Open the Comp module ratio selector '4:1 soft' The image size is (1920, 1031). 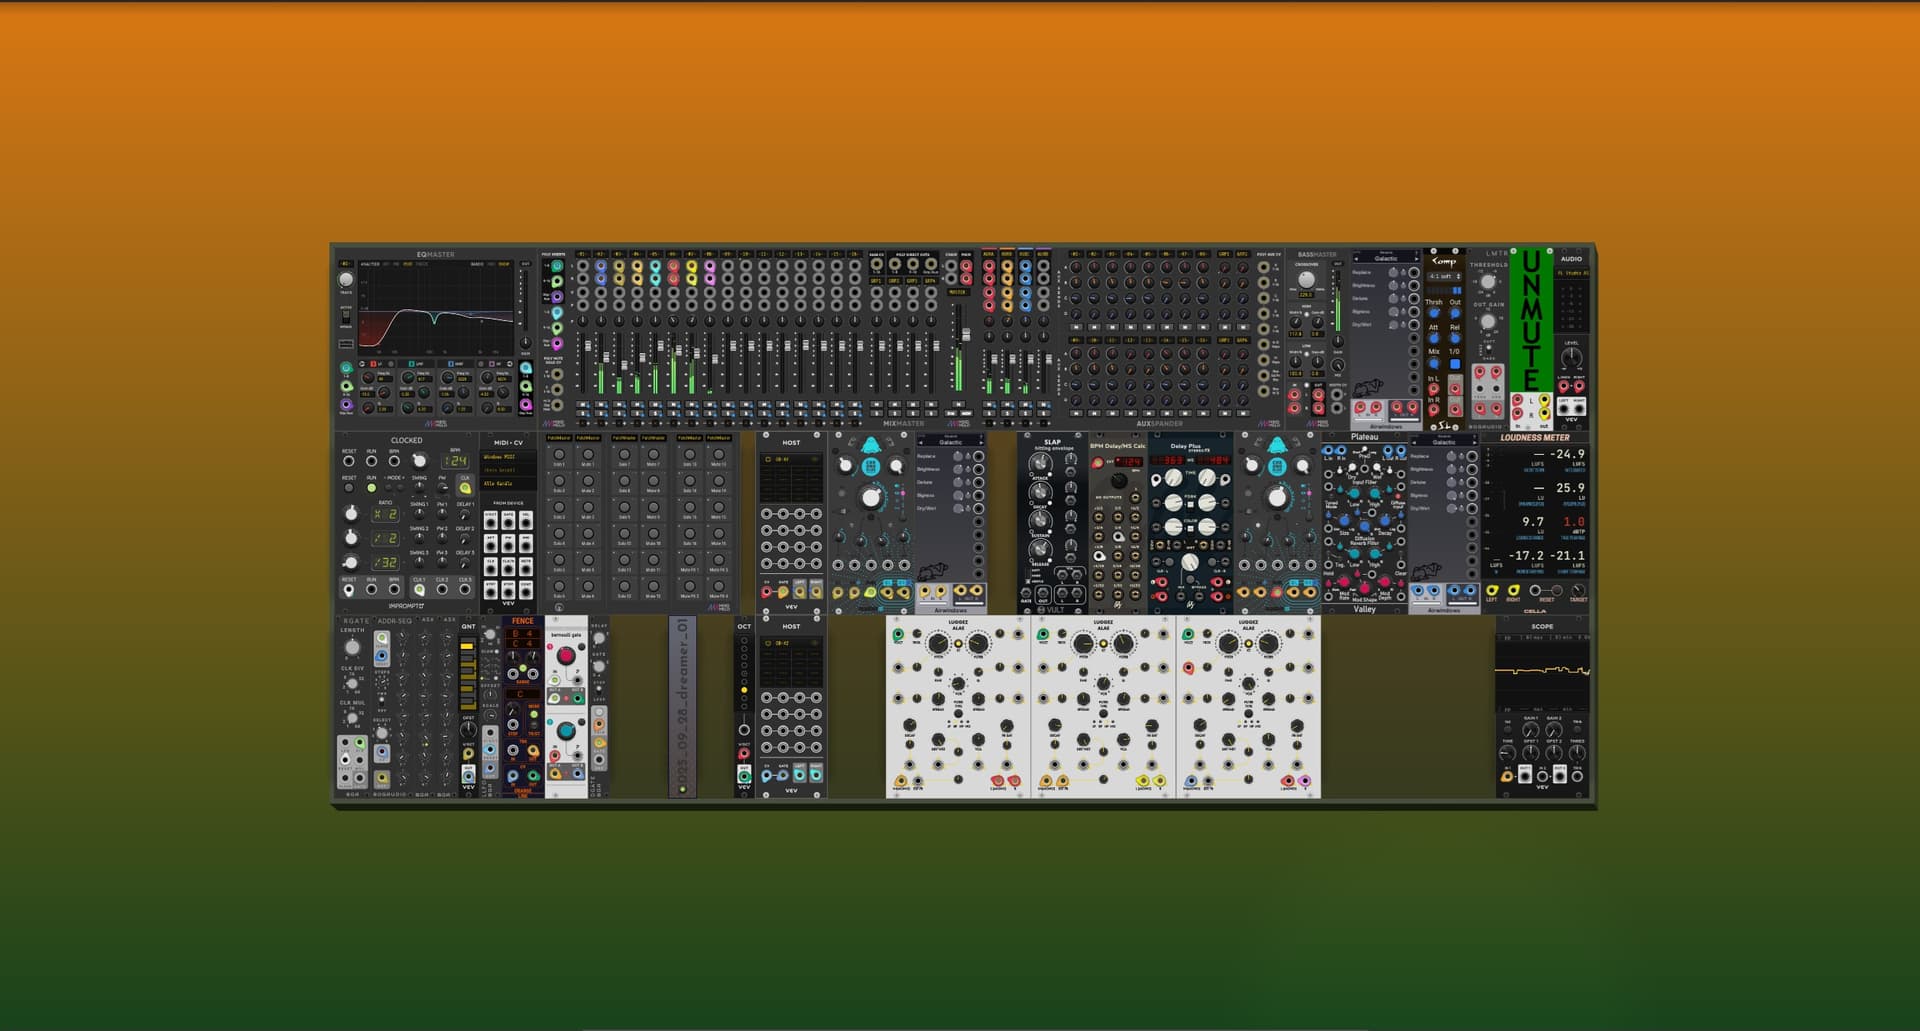(1443, 276)
